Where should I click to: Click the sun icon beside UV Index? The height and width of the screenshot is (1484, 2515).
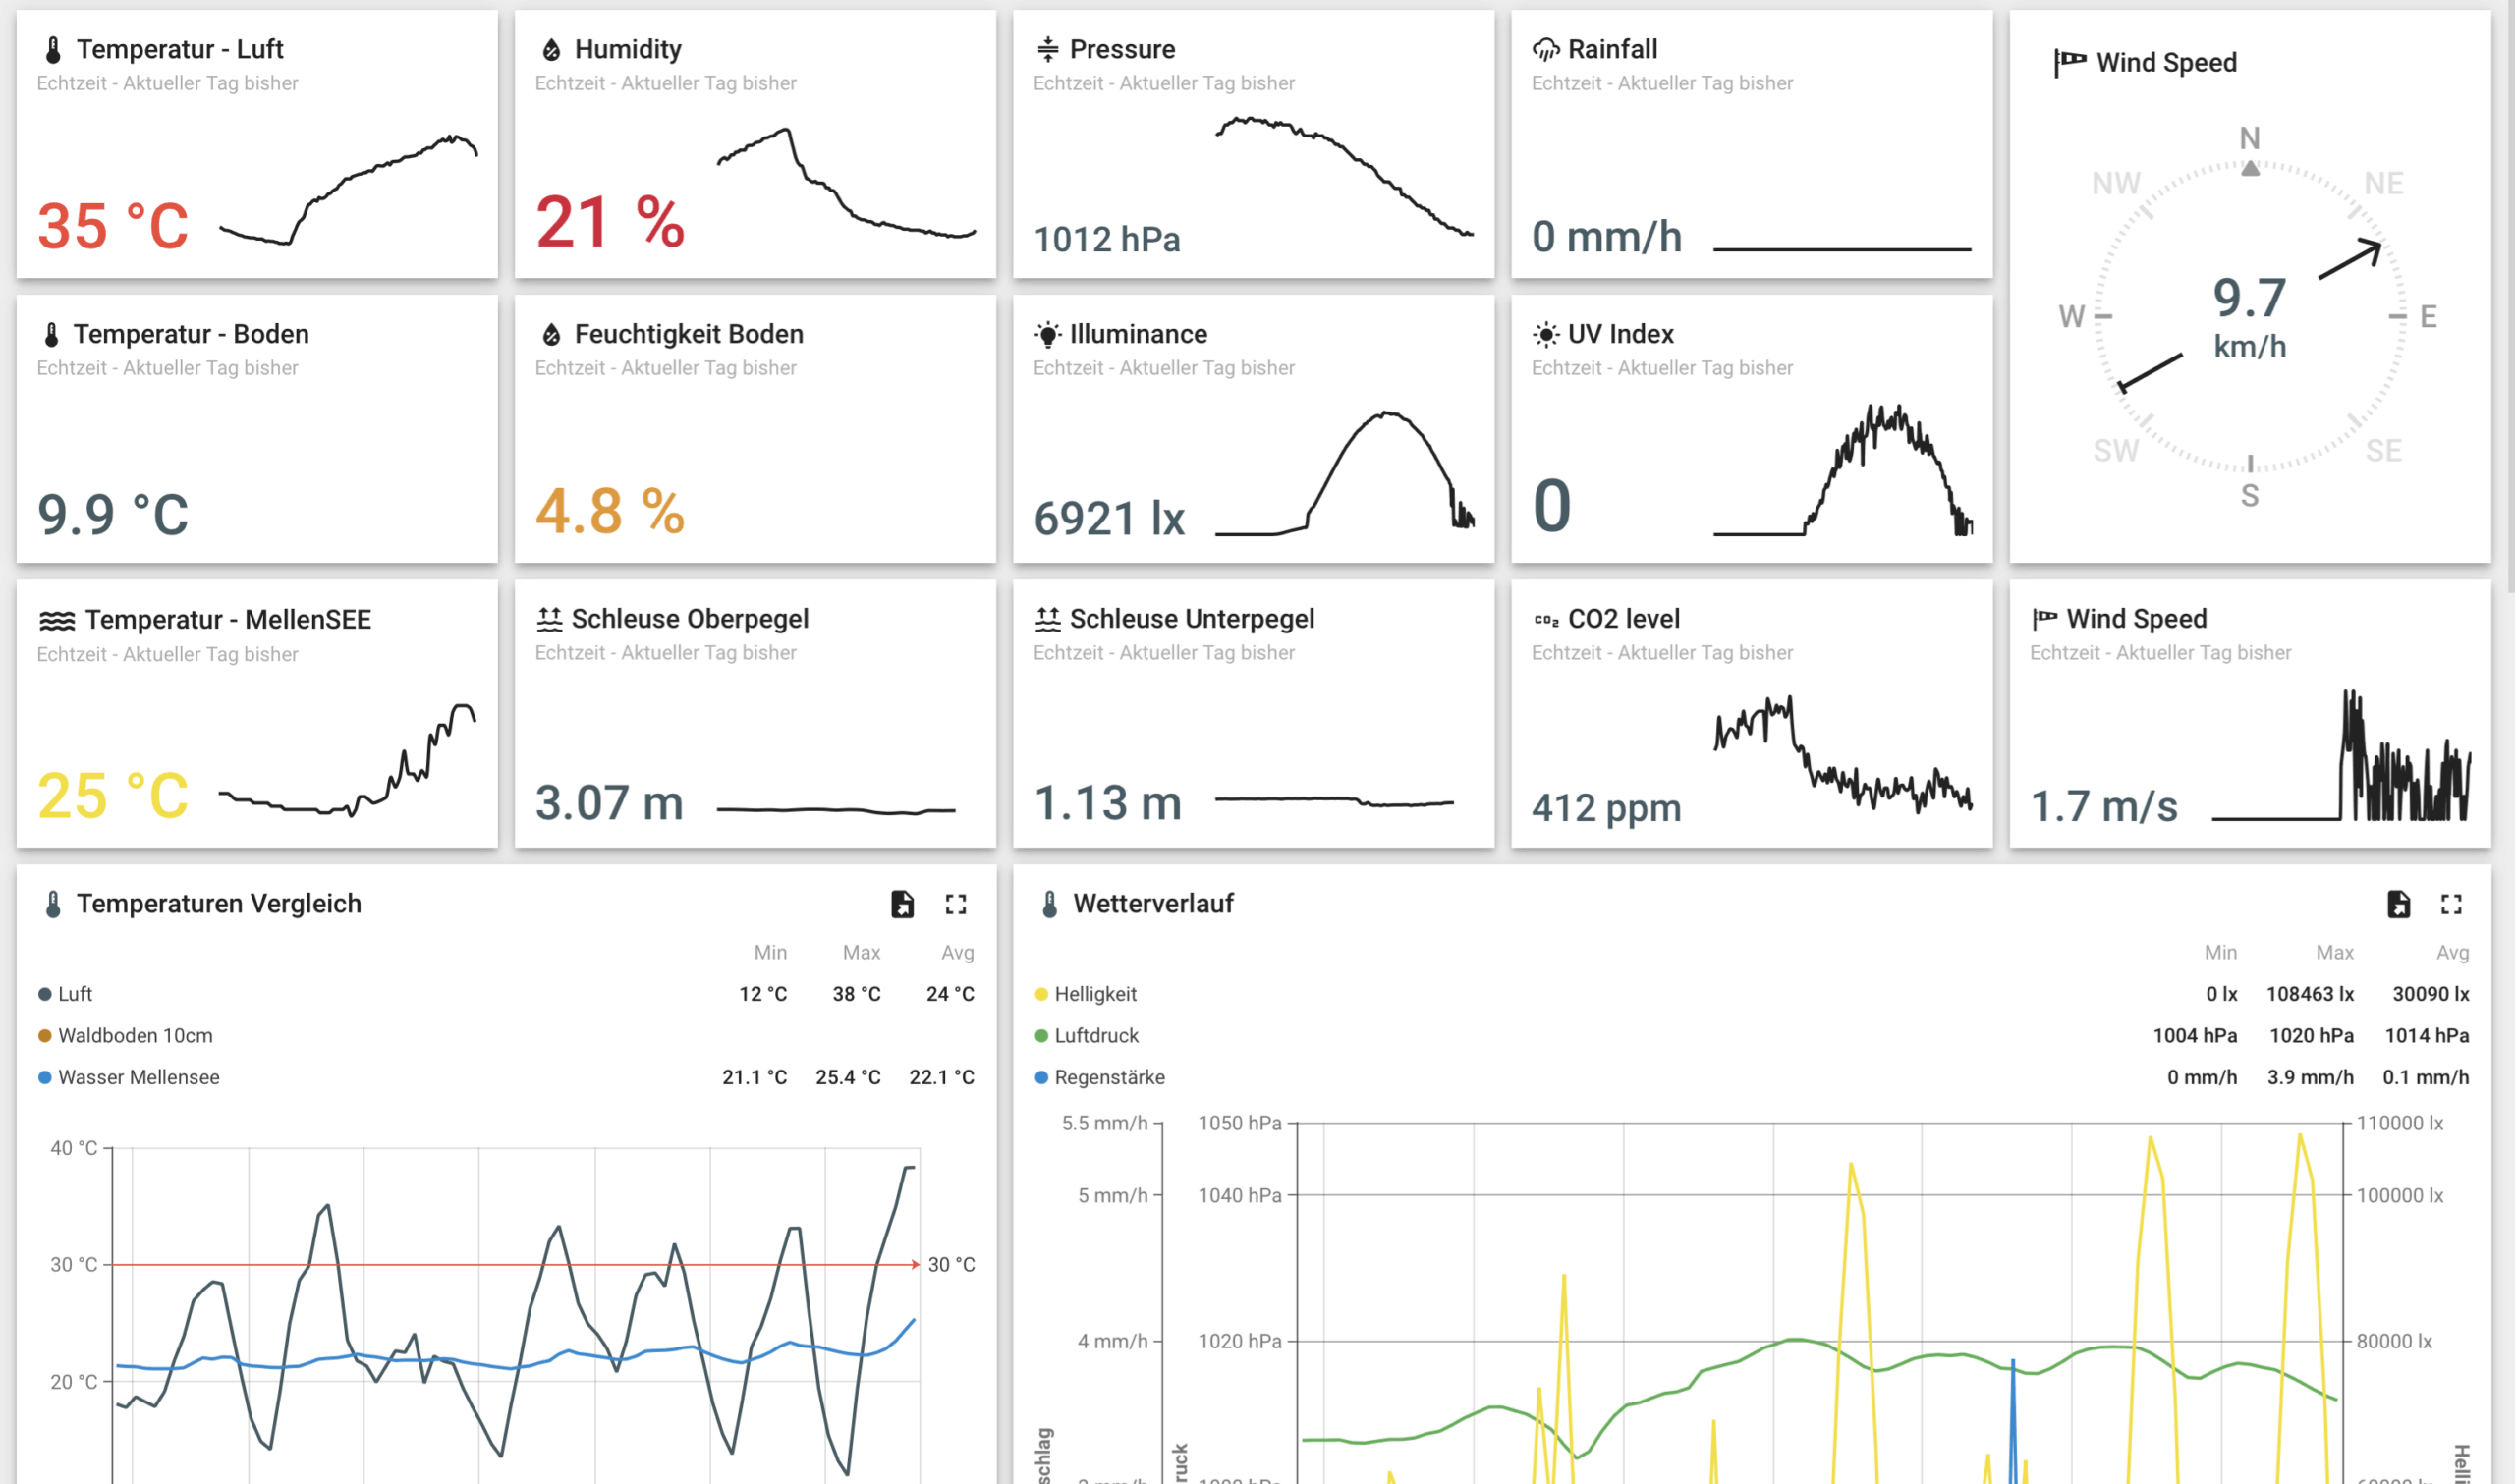click(x=1545, y=334)
